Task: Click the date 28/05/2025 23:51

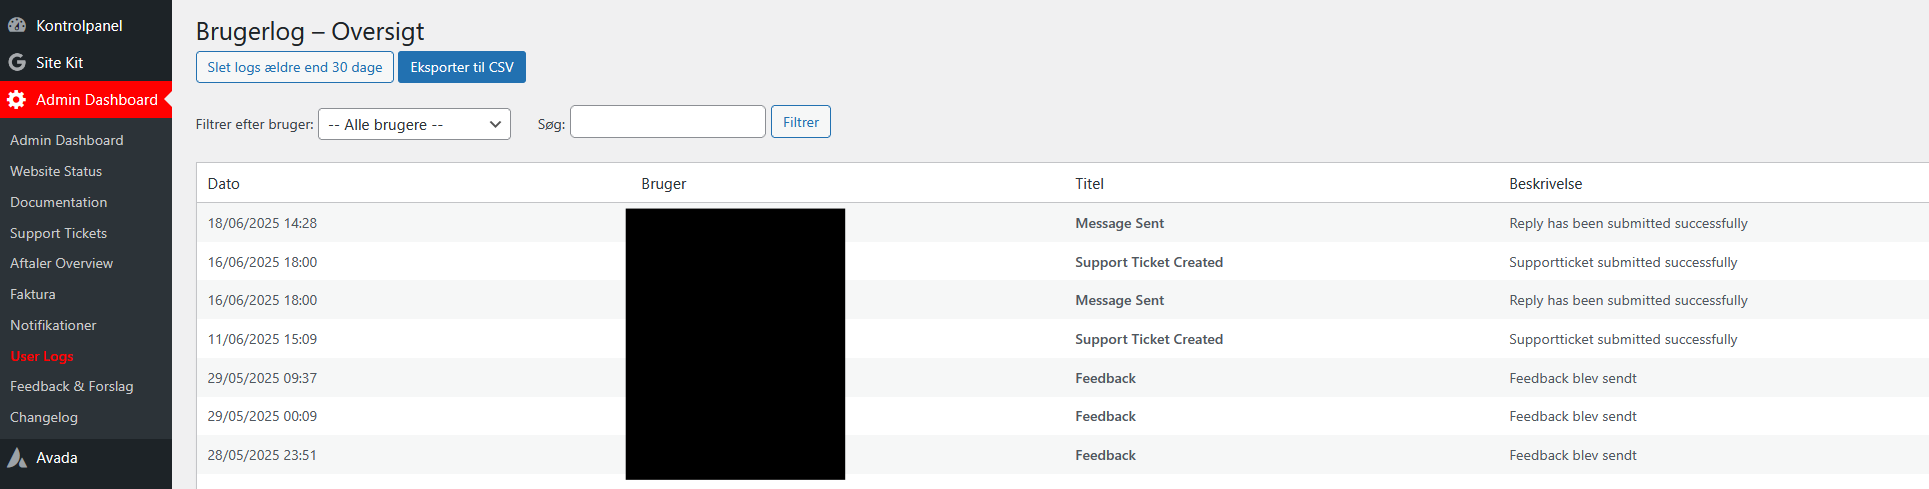Action: click(262, 455)
